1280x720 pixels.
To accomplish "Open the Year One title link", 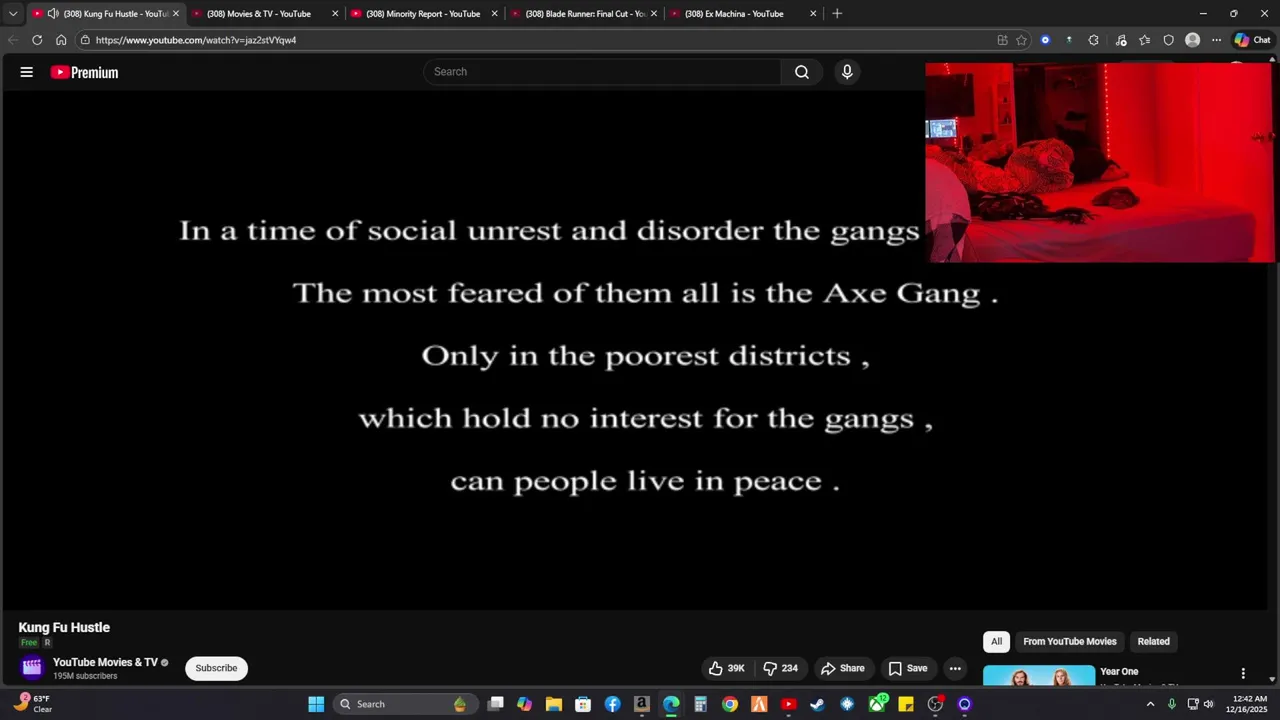I will (1119, 672).
